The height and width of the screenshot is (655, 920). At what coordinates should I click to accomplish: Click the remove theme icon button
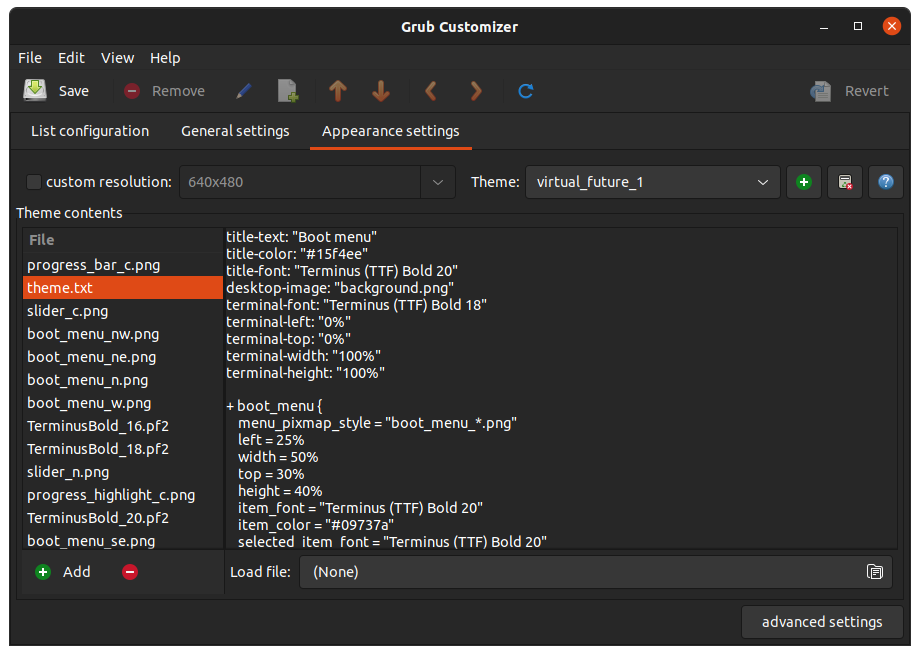tap(844, 182)
